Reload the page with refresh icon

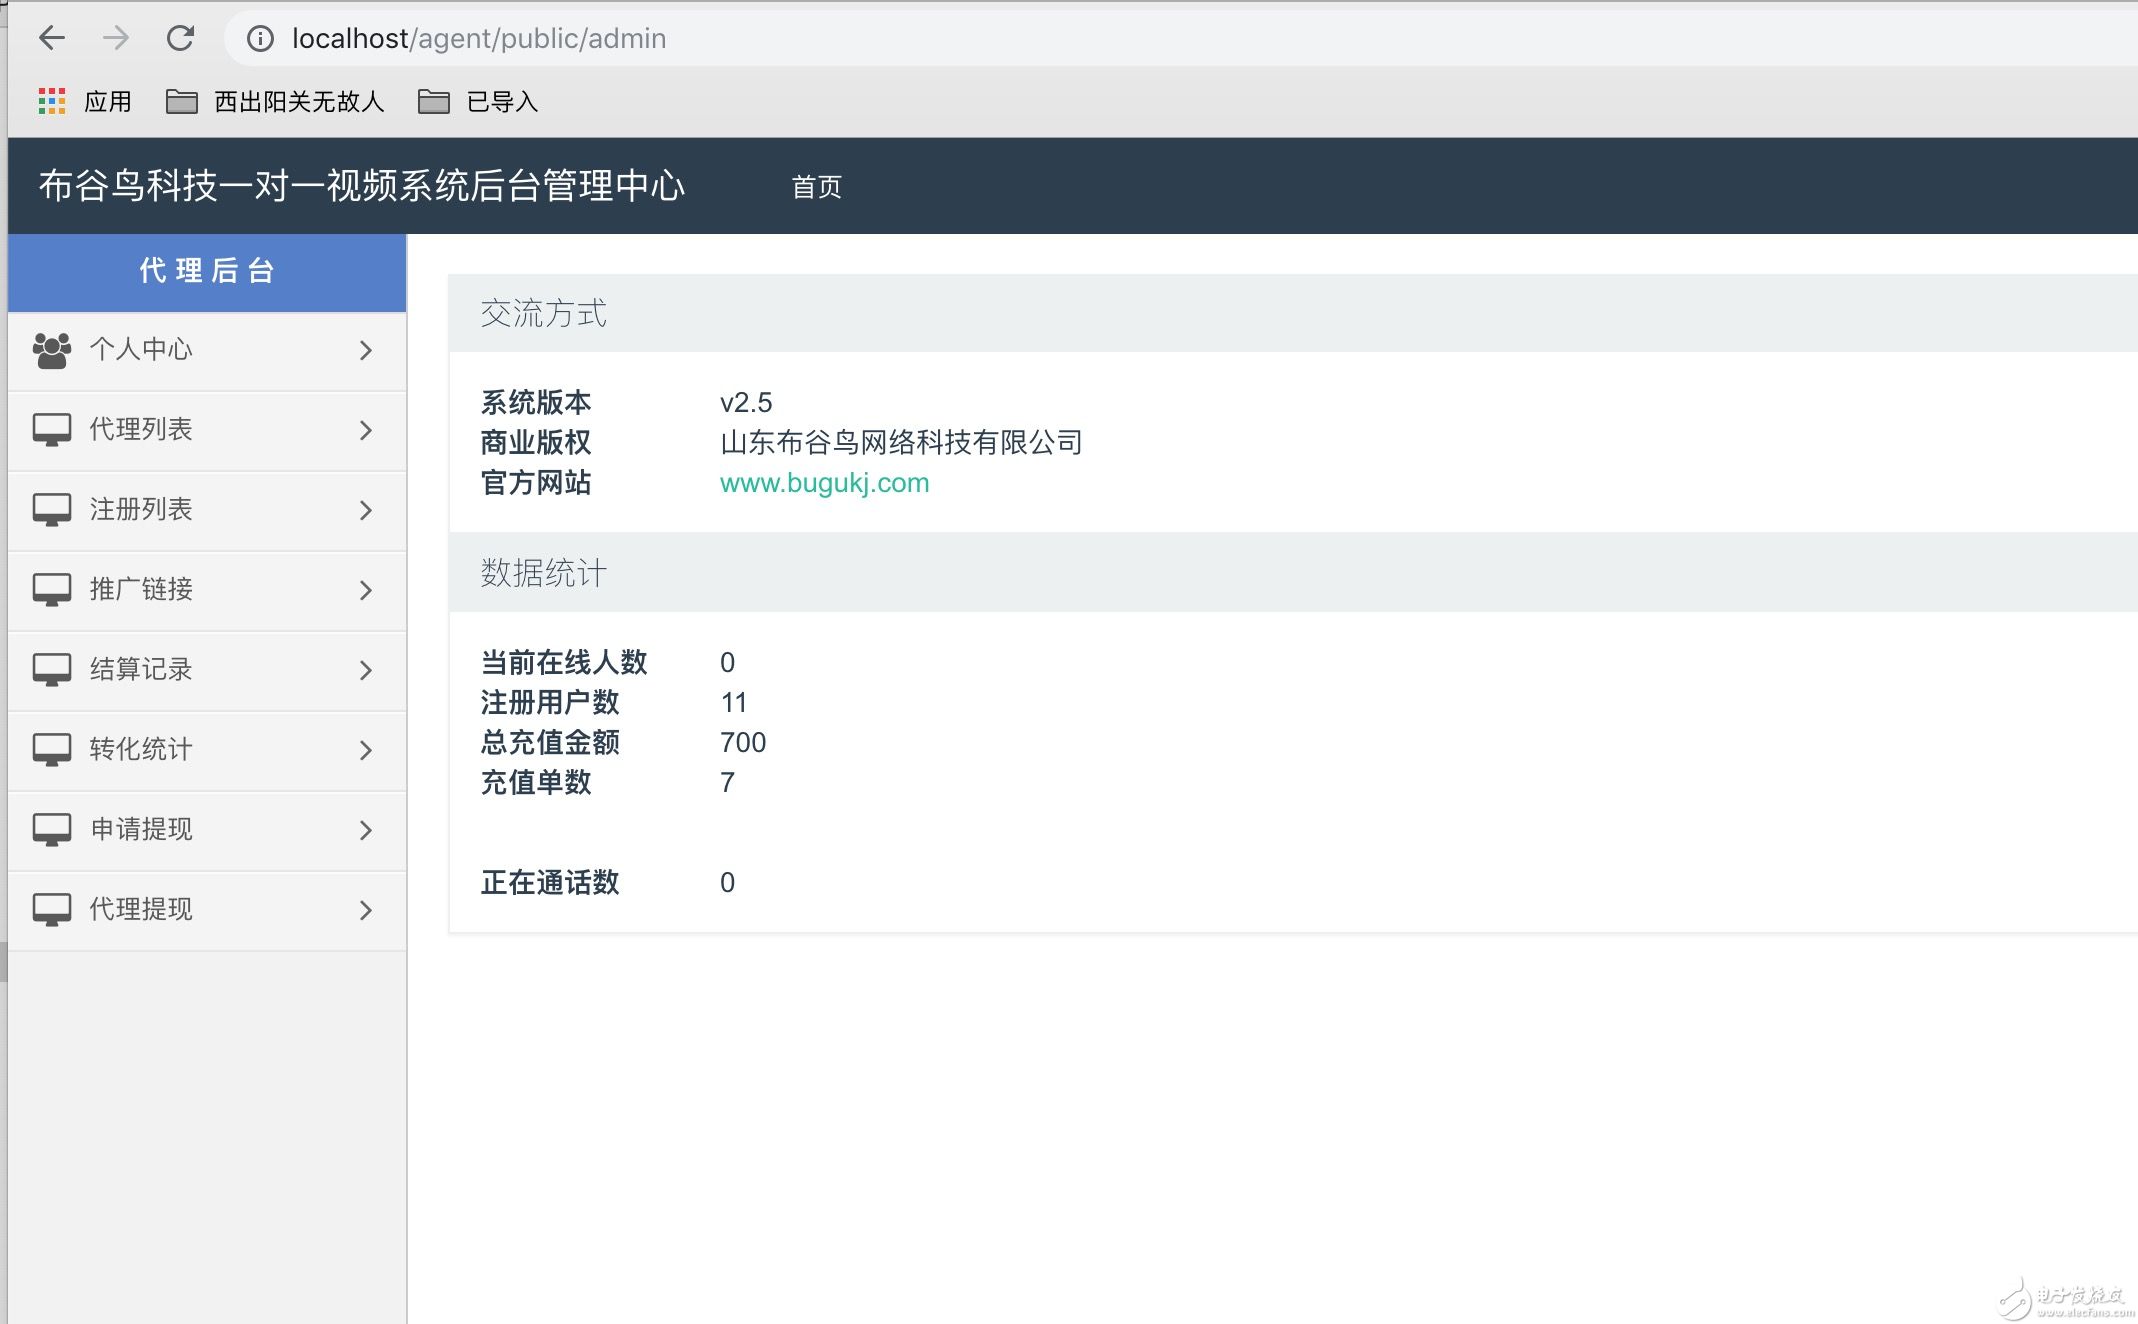(180, 38)
